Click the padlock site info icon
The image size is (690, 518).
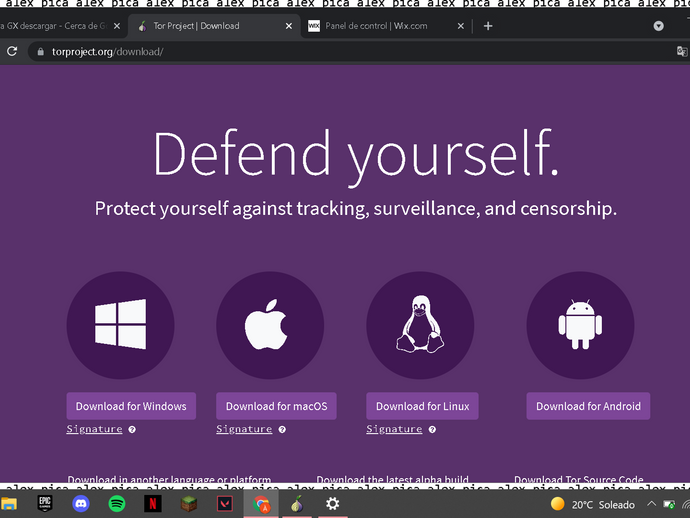[x=40, y=52]
